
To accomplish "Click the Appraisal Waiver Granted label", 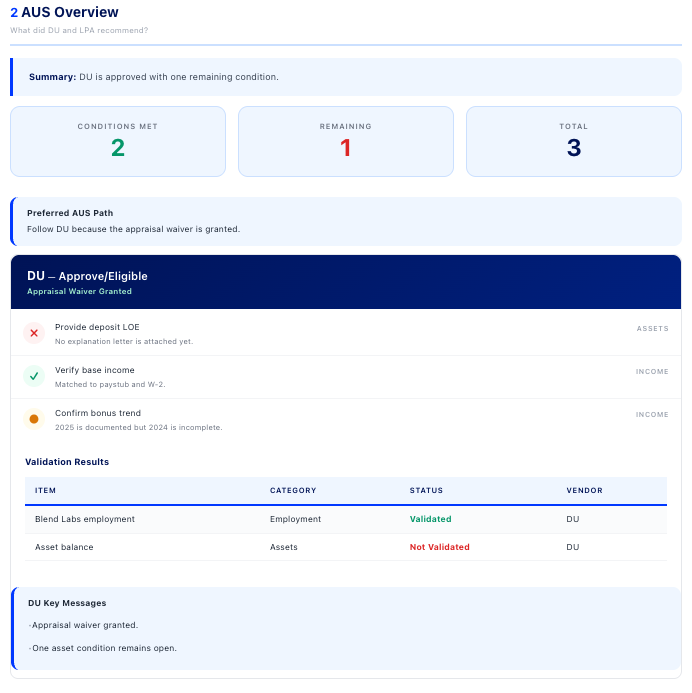I will [x=79, y=292].
